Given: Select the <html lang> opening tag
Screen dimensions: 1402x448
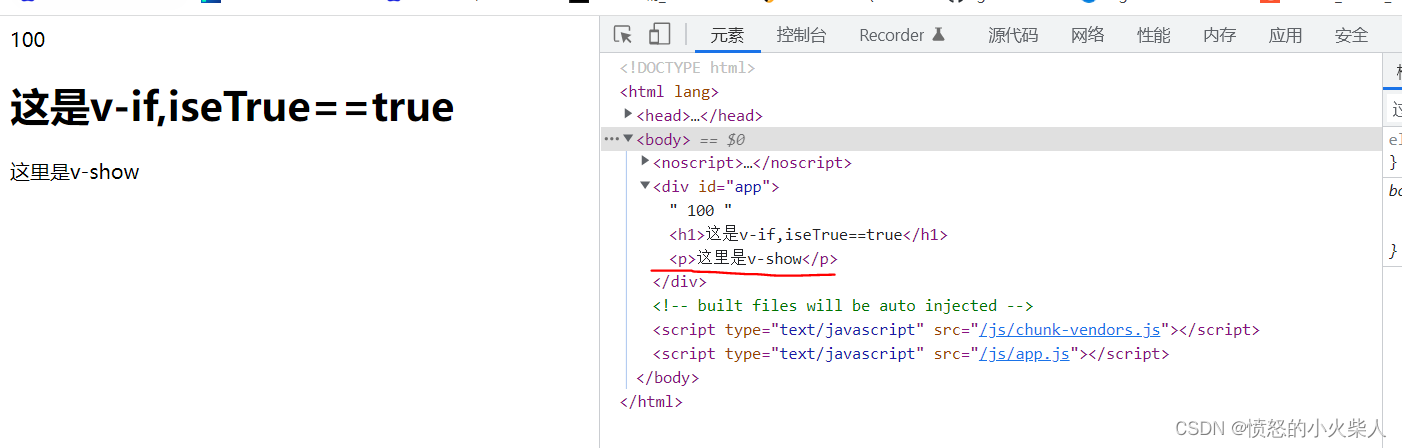Looking at the screenshot, I should pos(669,92).
